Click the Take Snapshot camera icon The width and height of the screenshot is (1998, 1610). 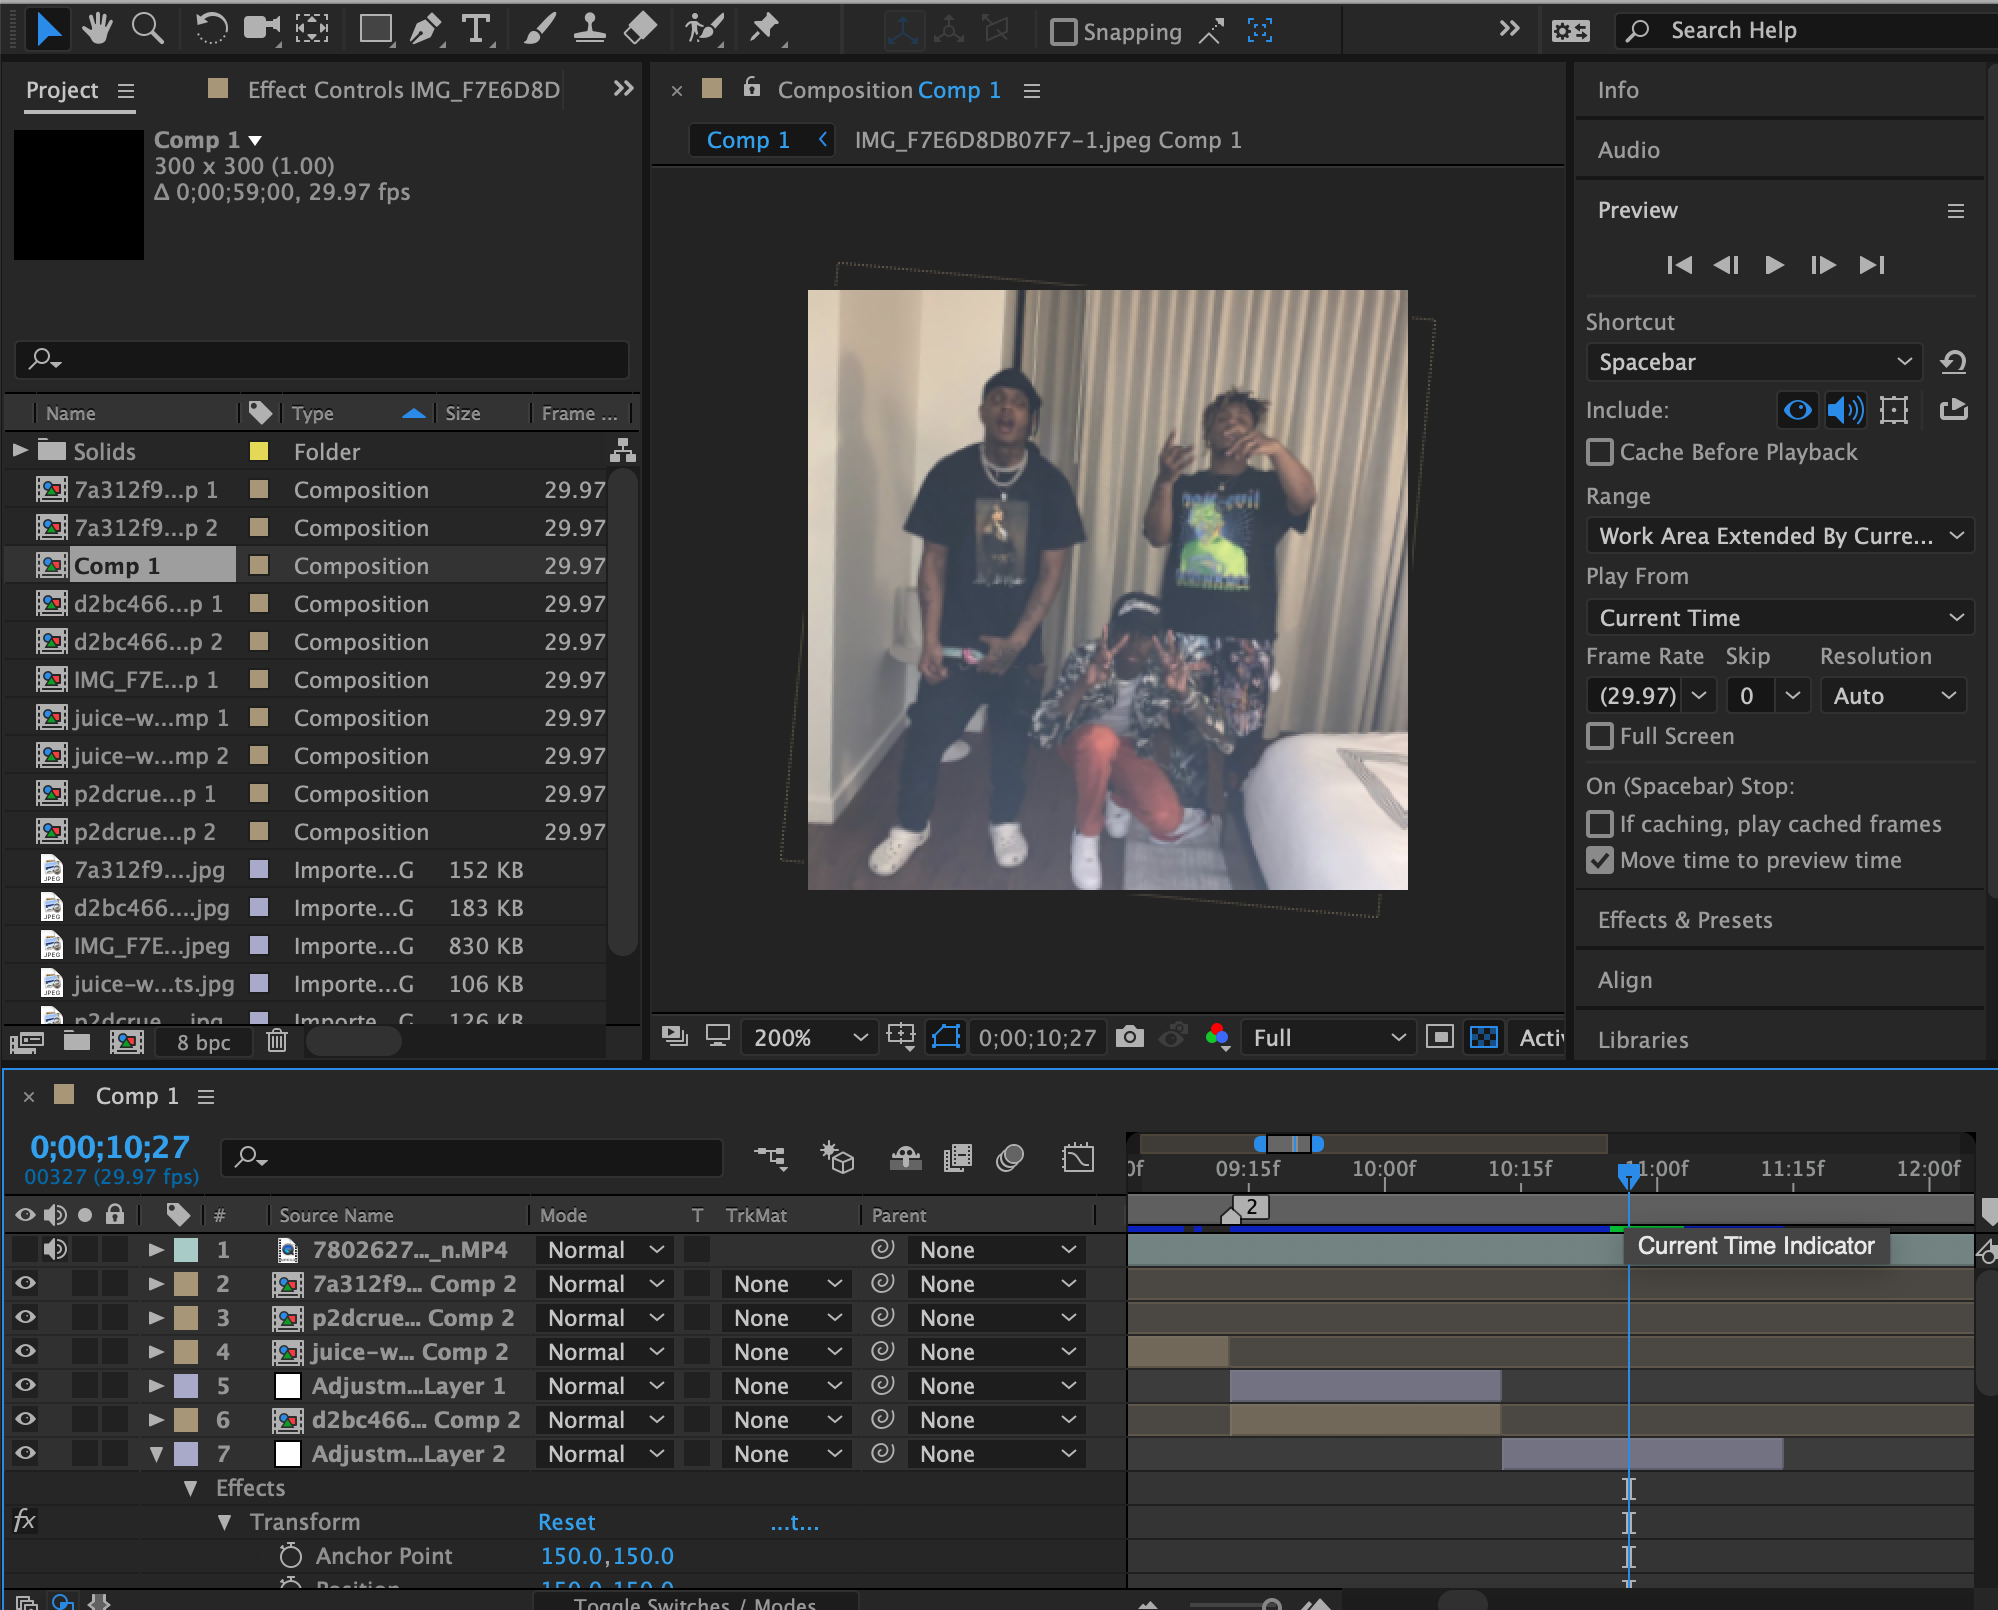pyautogui.click(x=1130, y=1037)
